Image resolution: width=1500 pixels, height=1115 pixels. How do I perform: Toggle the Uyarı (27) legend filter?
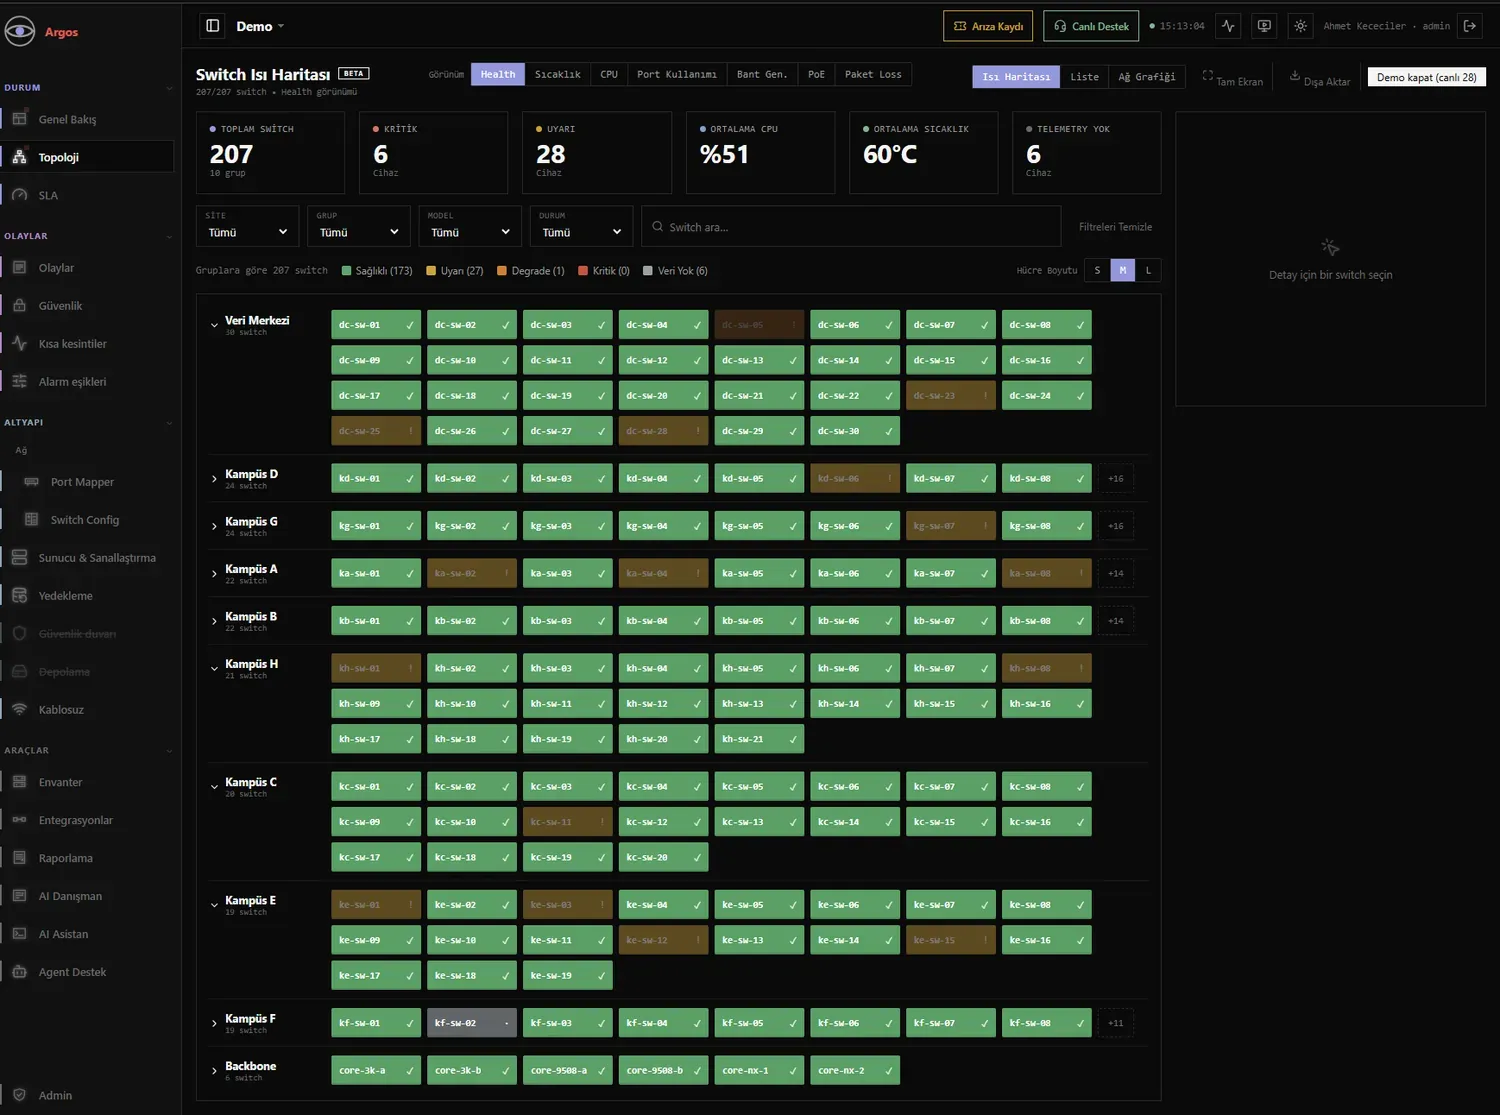pyautogui.click(x=455, y=271)
